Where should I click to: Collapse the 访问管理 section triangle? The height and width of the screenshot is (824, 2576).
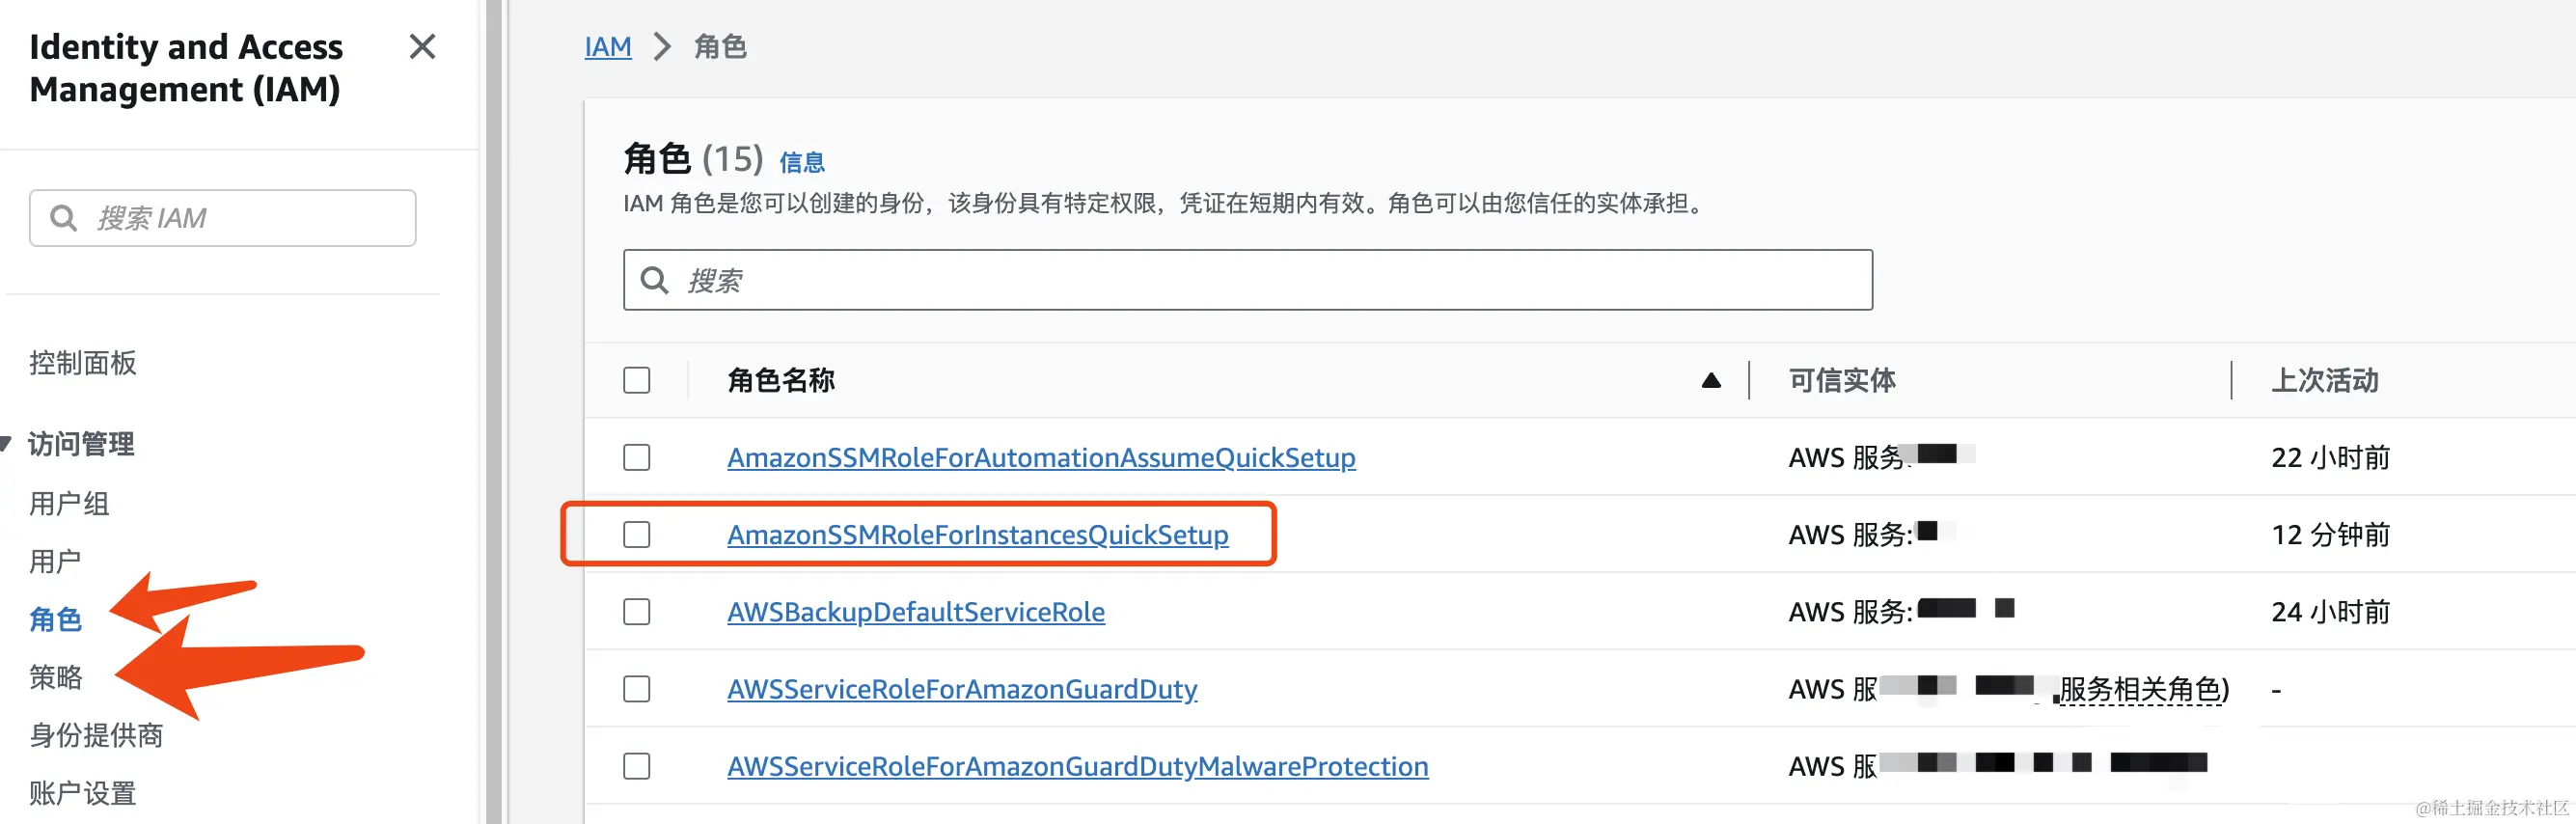coord(6,443)
